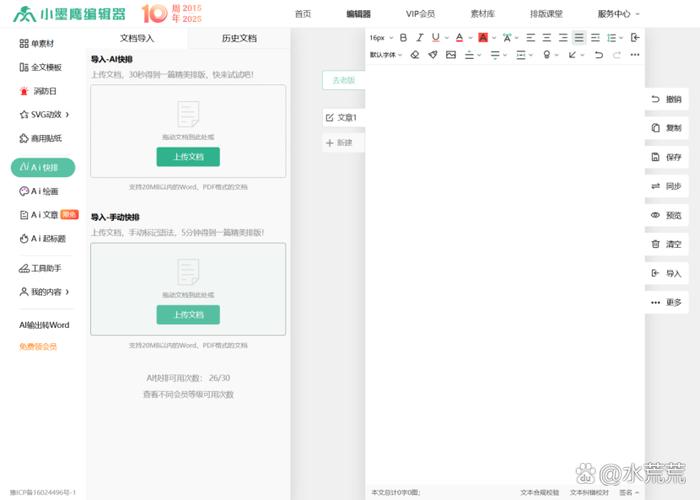
Task: Click the diagonal arrow icon
Action: coord(572,54)
